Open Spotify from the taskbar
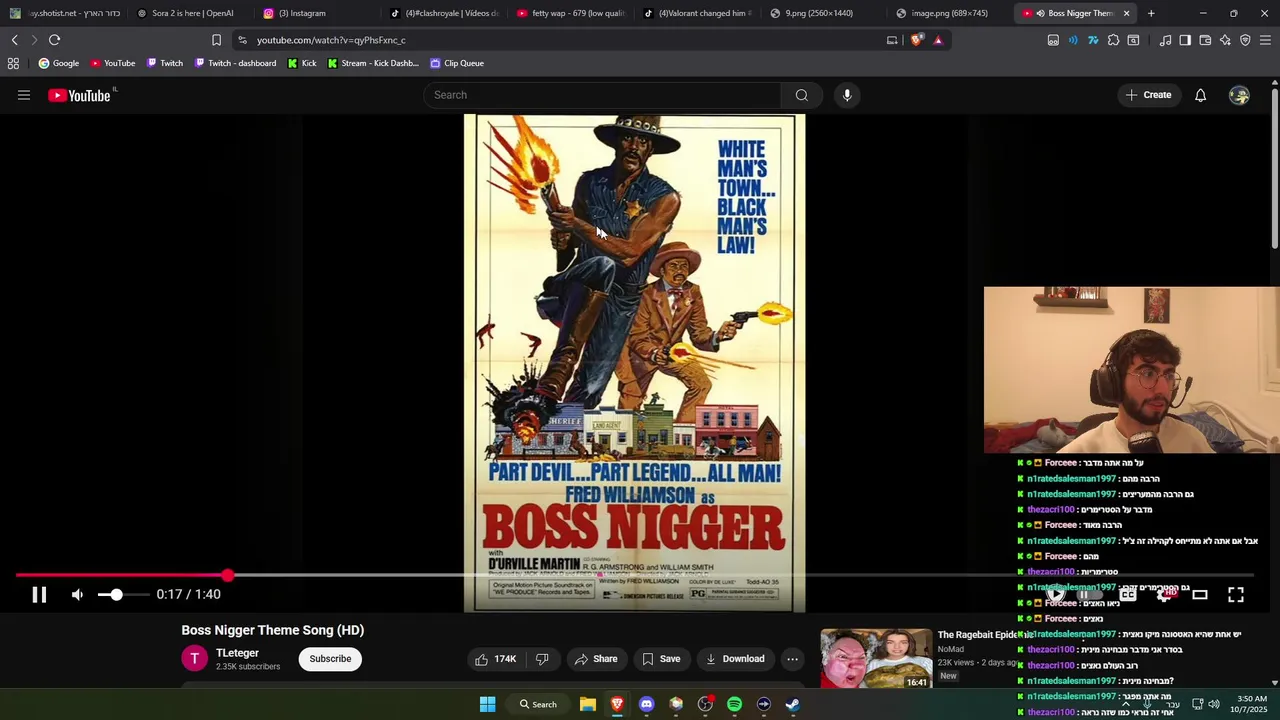The width and height of the screenshot is (1280, 720). pyautogui.click(x=734, y=704)
